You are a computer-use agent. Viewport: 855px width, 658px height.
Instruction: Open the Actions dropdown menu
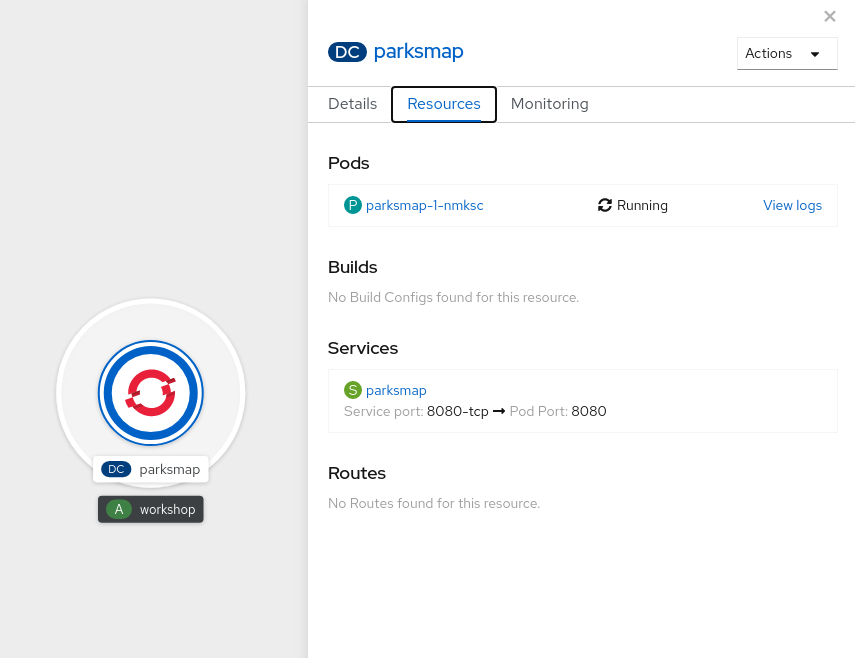pos(786,53)
